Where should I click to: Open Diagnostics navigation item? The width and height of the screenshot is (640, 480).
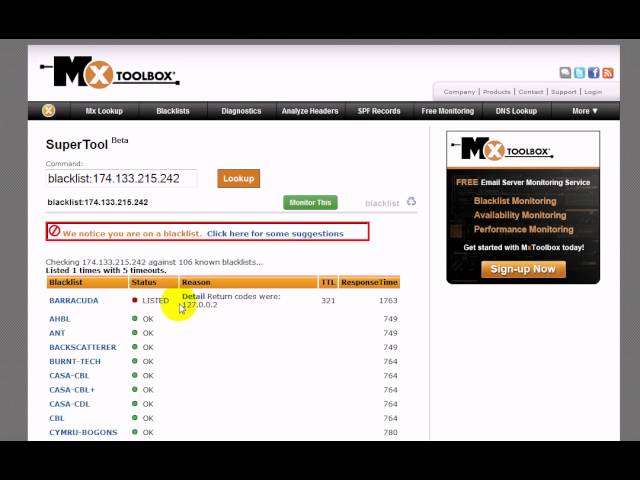click(x=241, y=111)
